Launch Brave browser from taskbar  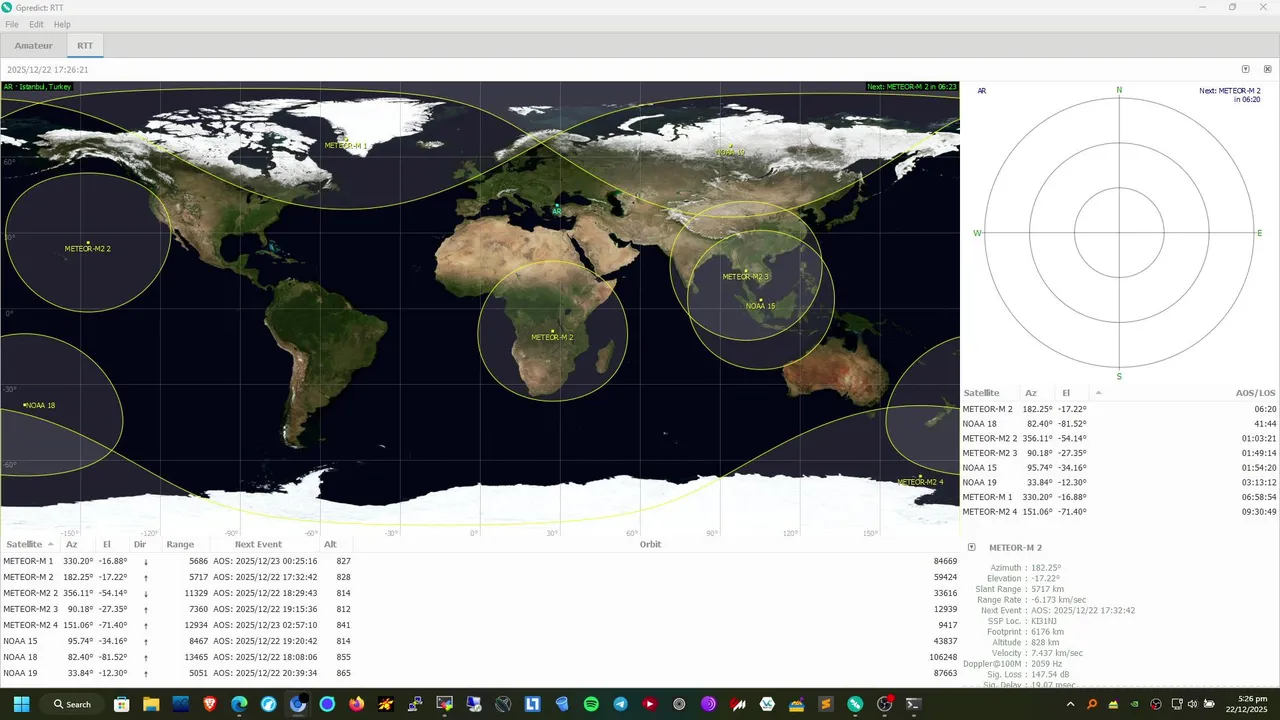pos(210,704)
